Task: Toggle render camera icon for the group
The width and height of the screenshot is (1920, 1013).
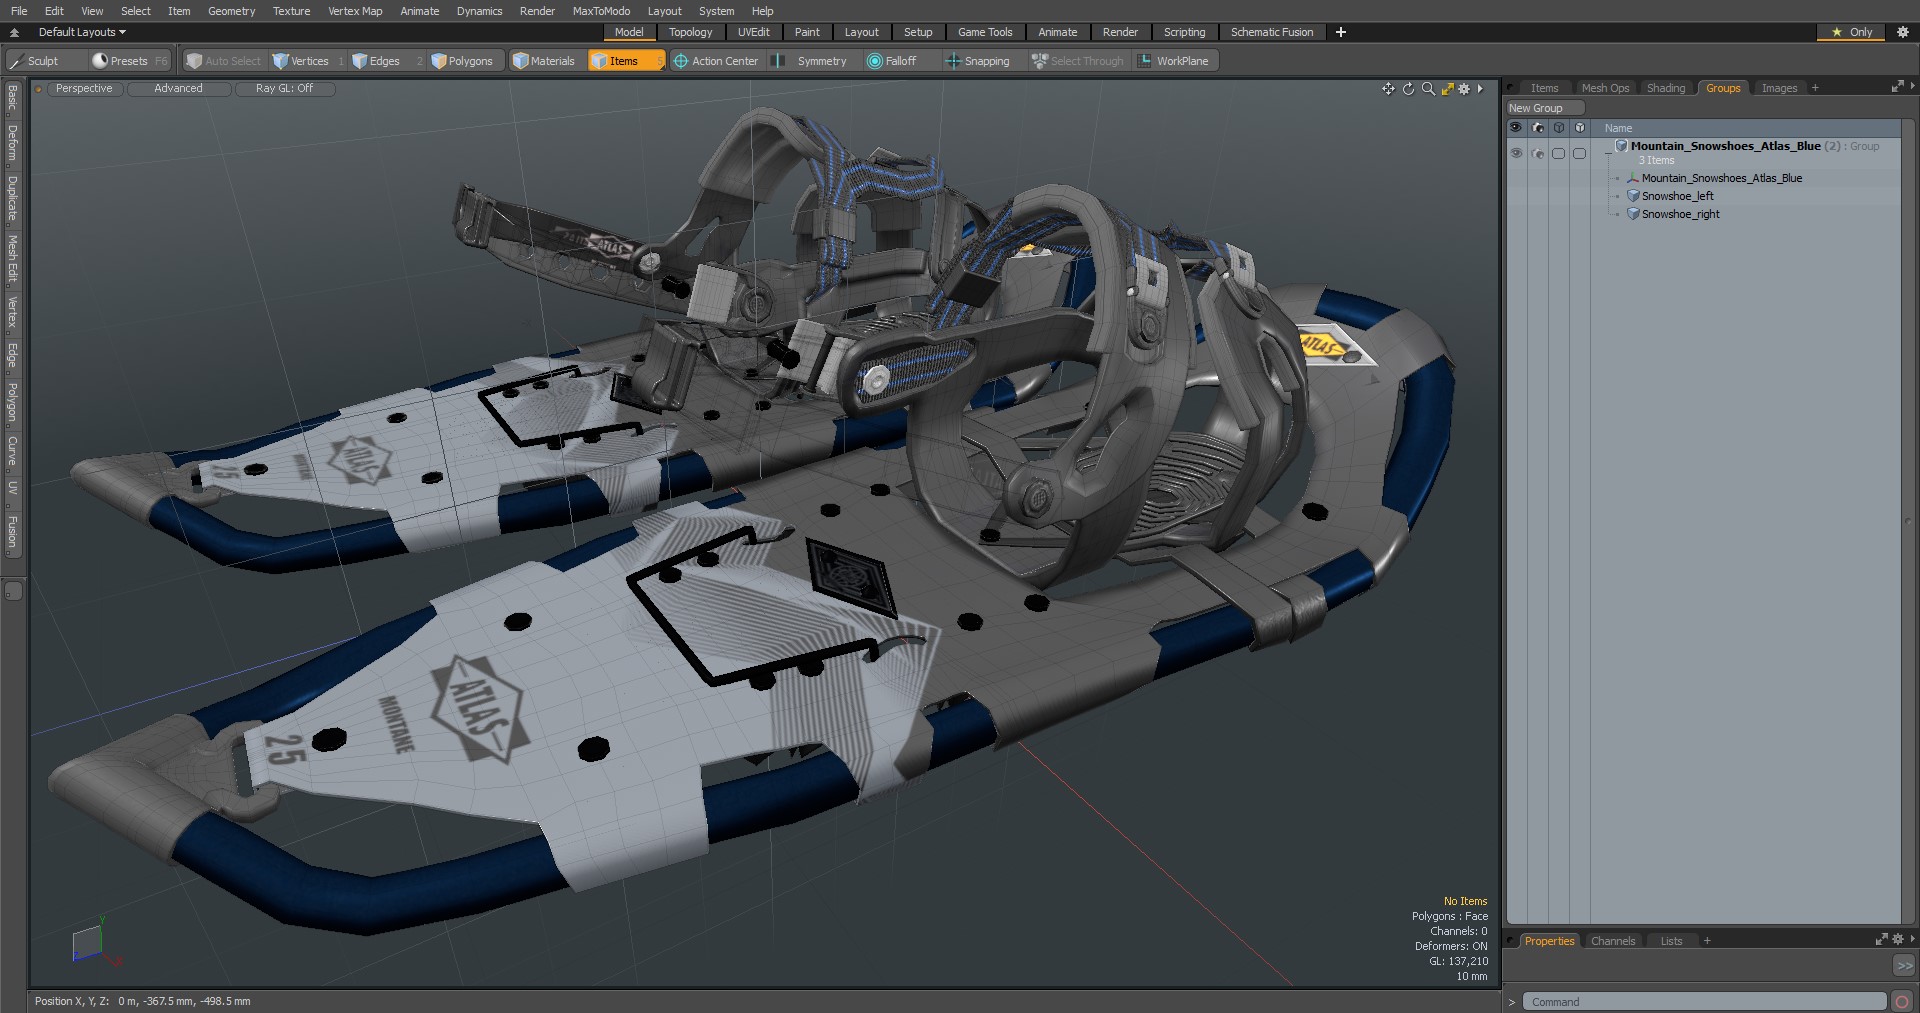Action: tap(1538, 153)
